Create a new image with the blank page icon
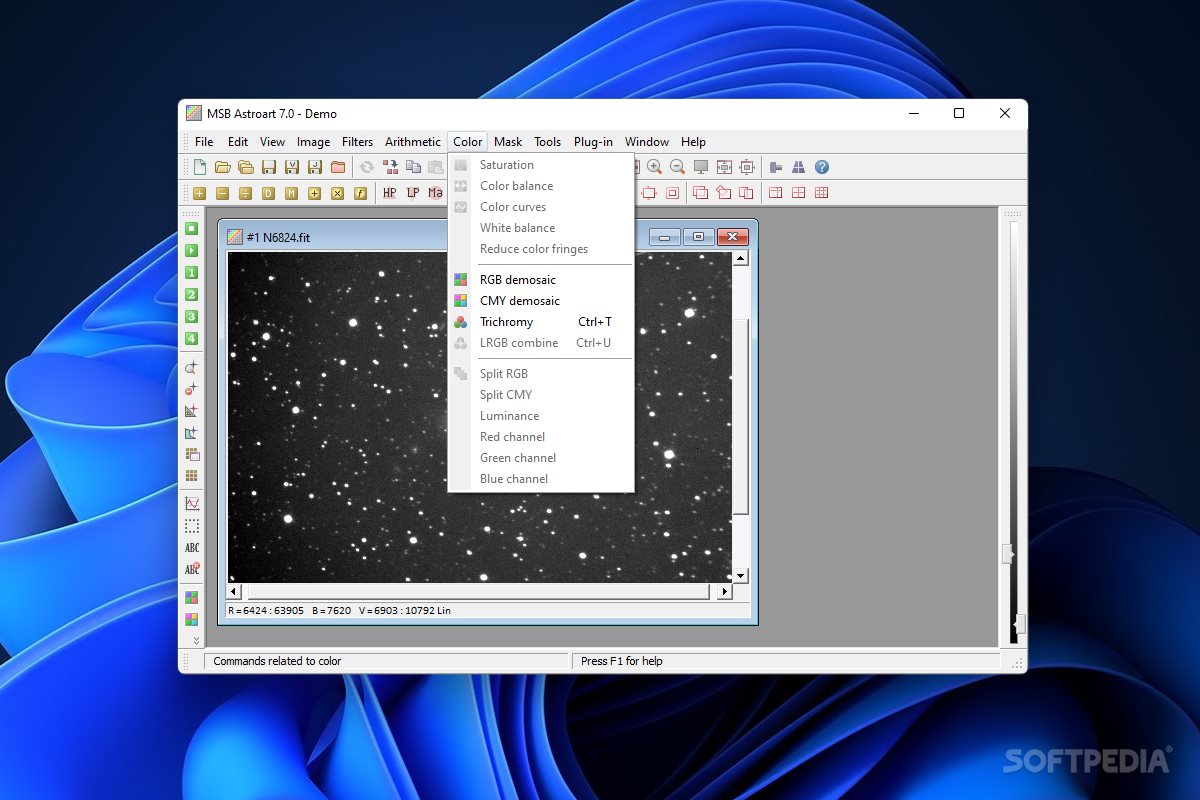This screenshot has height=800, width=1200. 200,167
